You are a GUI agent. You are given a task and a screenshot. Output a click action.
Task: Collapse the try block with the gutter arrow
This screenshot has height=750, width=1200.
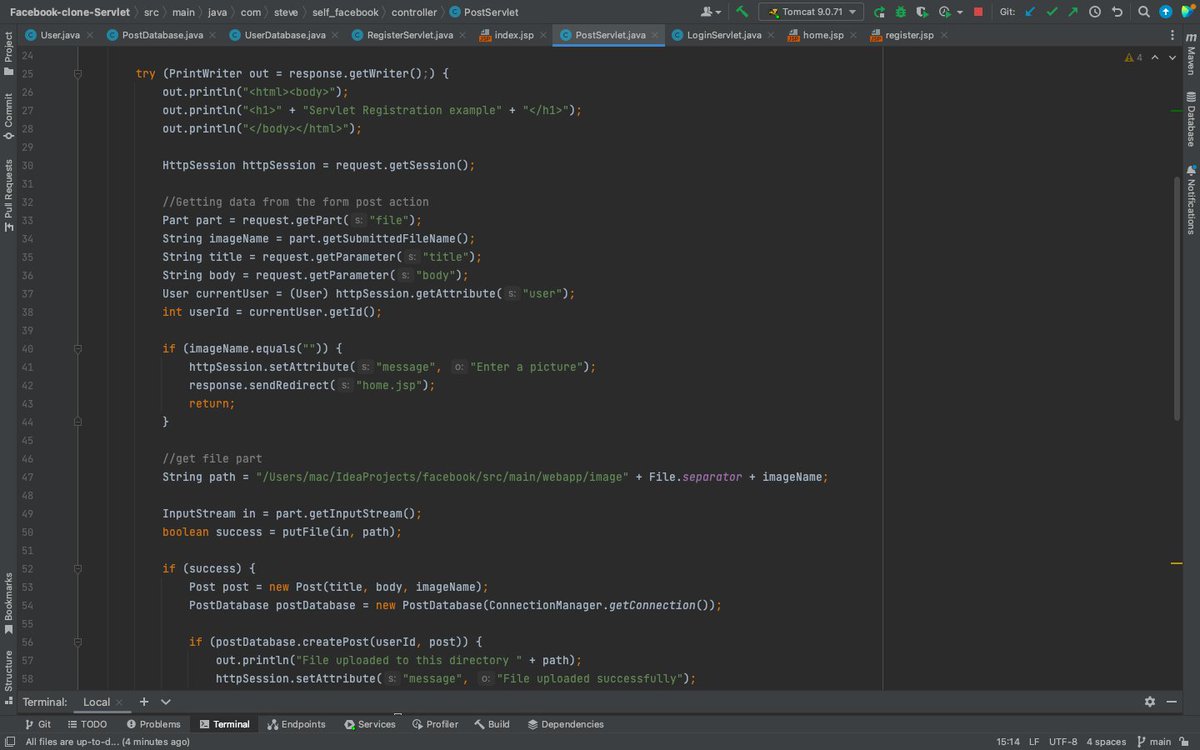coord(78,73)
